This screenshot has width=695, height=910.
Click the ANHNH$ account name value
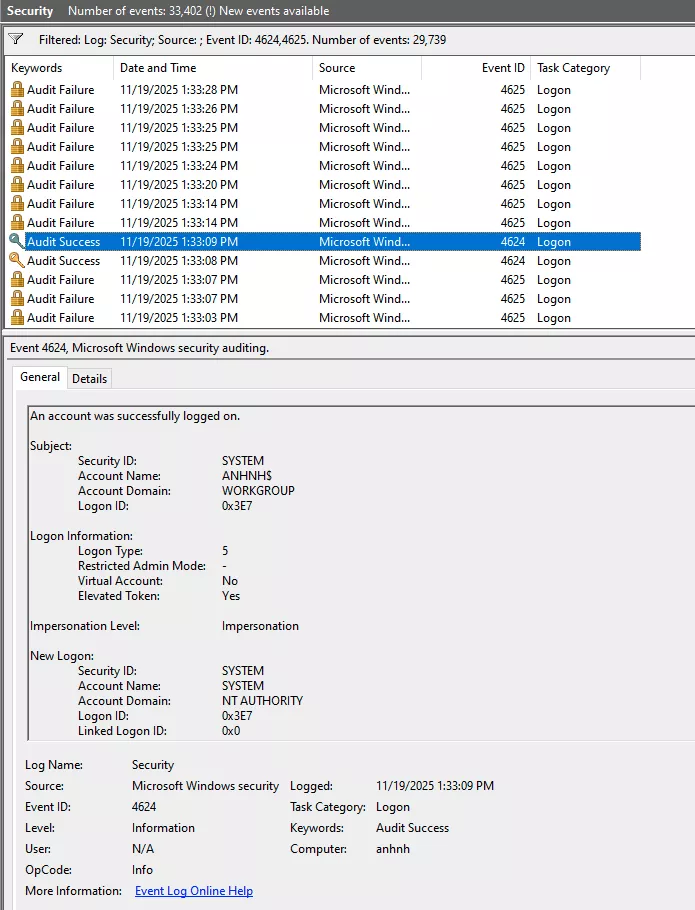coord(249,477)
